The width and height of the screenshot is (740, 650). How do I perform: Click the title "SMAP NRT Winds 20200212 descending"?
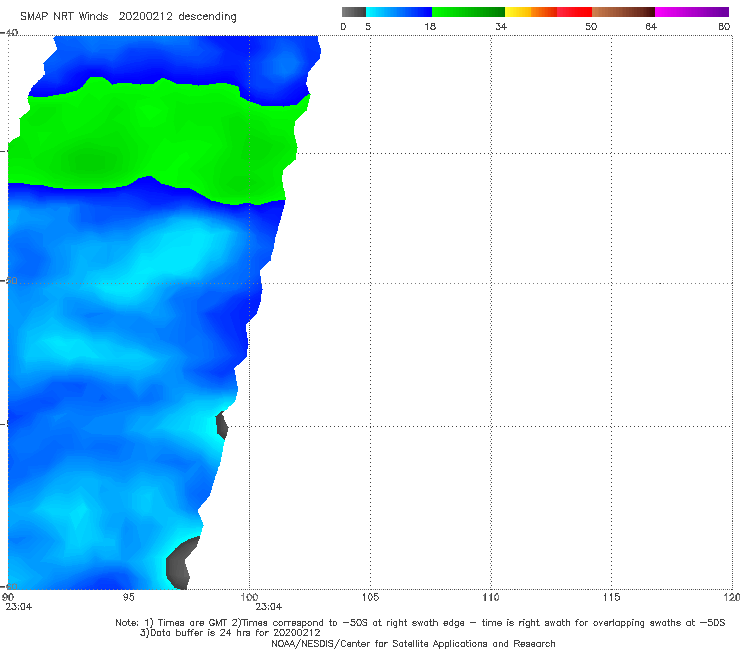128,17
